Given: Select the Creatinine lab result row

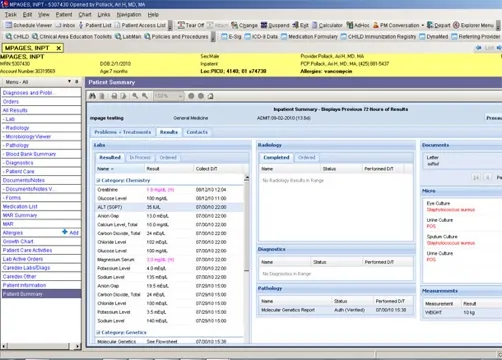Looking at the screenshot, I should [169, 190].
